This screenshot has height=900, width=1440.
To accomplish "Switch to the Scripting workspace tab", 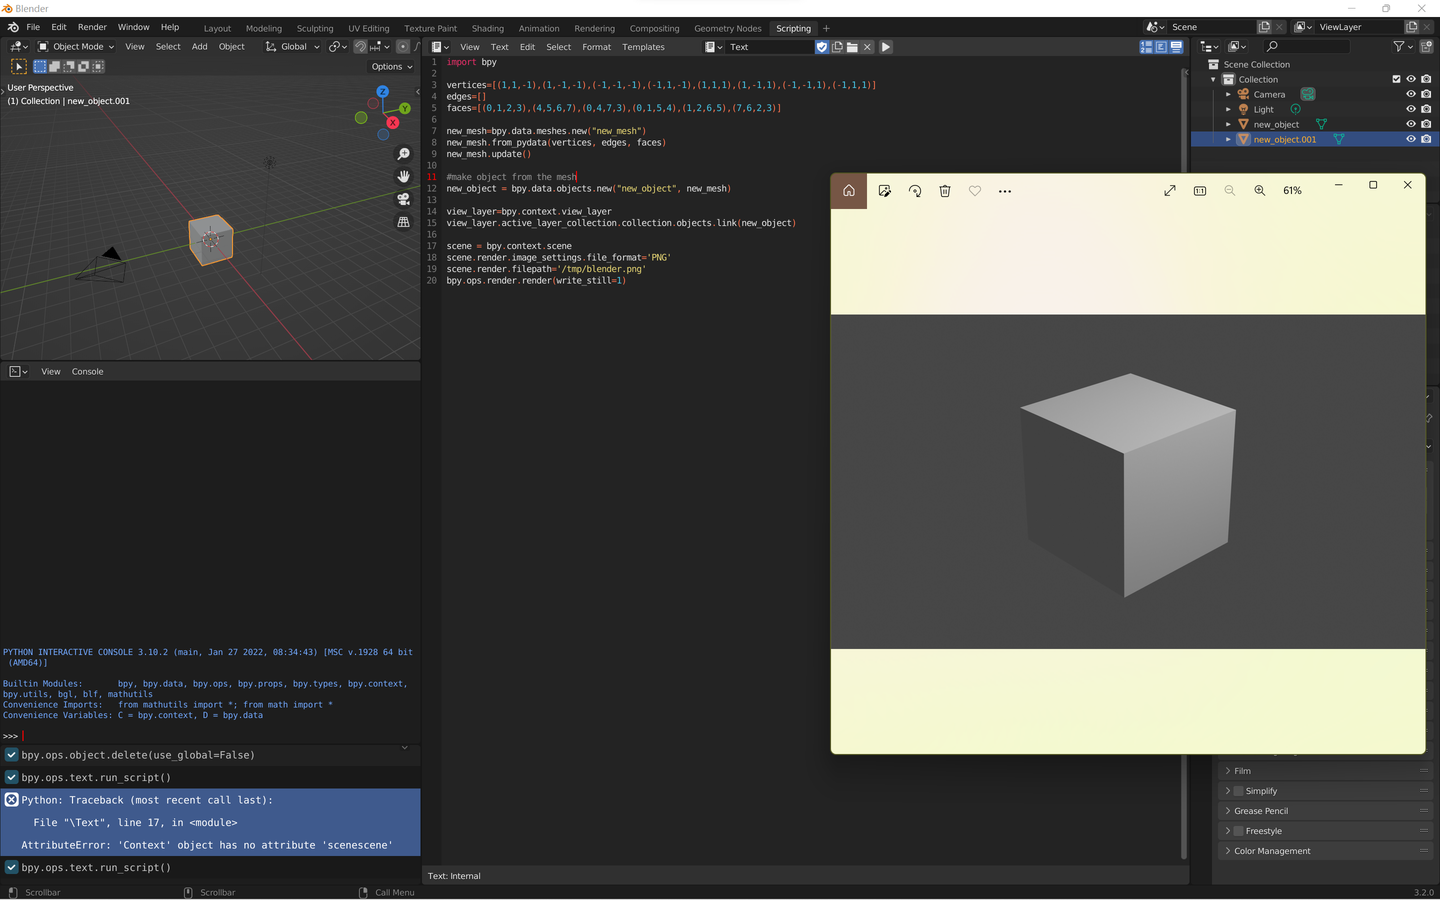I will [793, 28].
